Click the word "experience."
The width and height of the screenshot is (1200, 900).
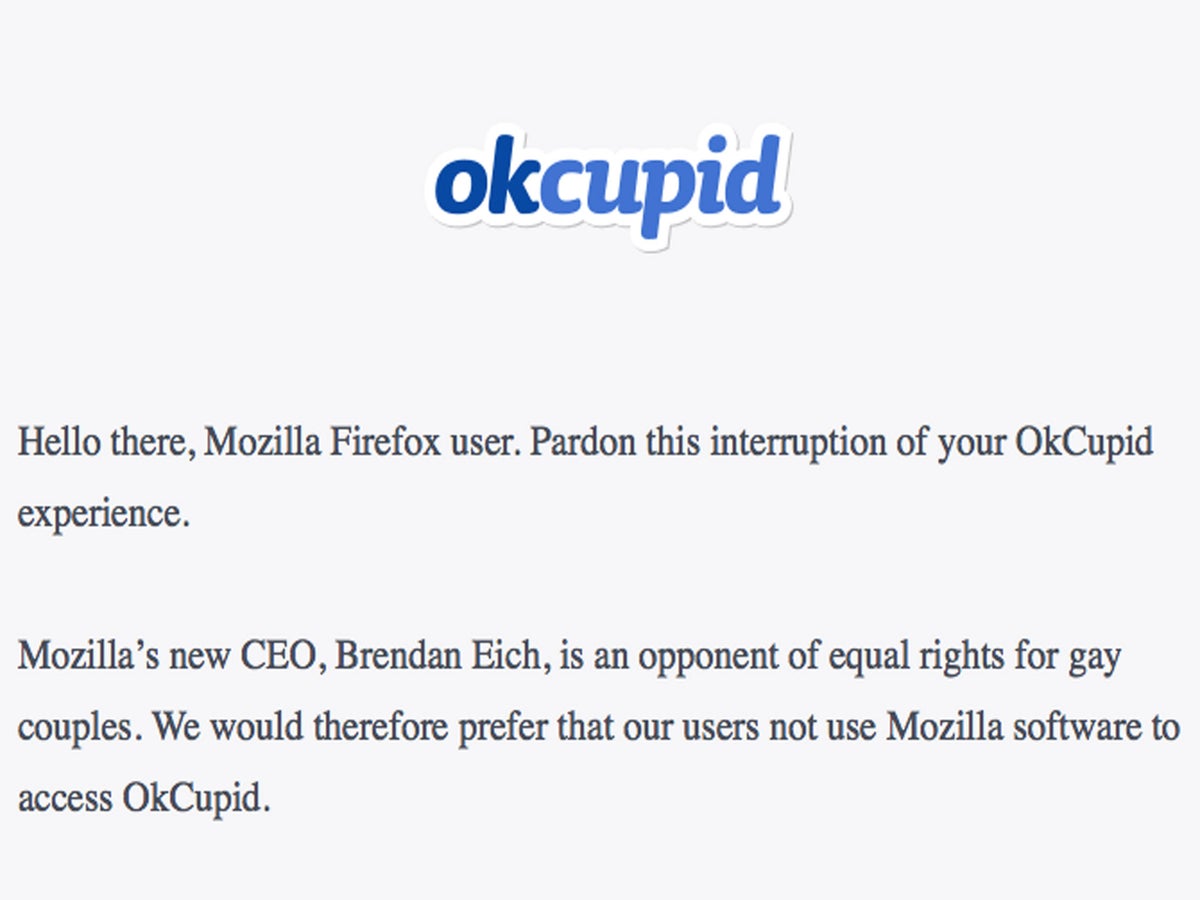[104, 514]
